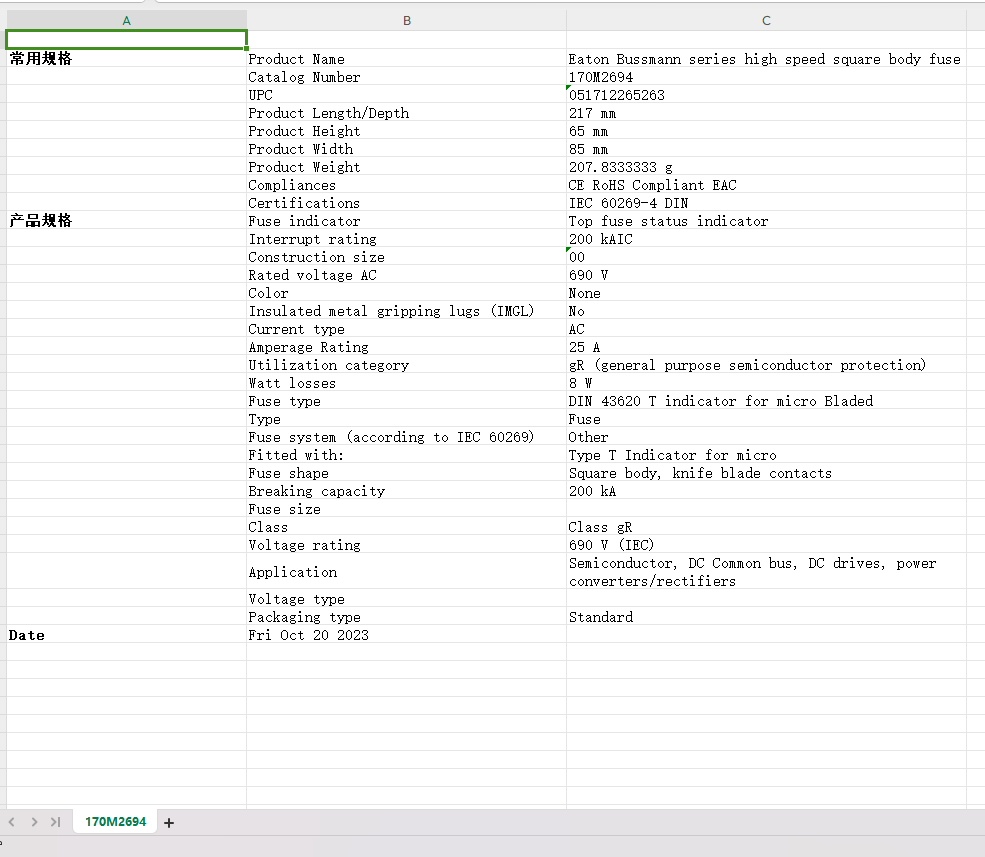Select column A header
985x857 pixels.
click(x=126, y=21)
